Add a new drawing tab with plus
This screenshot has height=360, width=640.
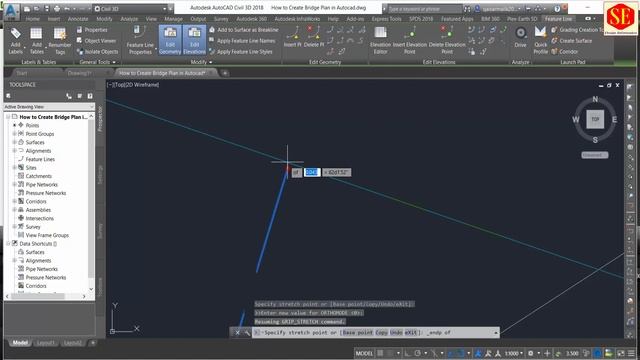coord(225,73)
